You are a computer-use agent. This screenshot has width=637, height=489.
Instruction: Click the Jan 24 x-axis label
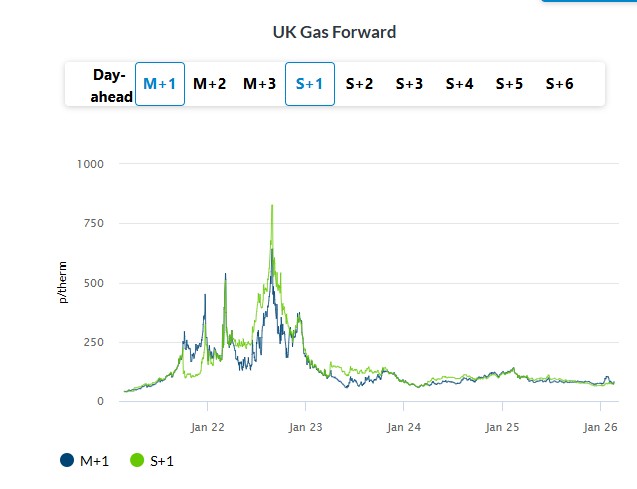coord(403,426)
